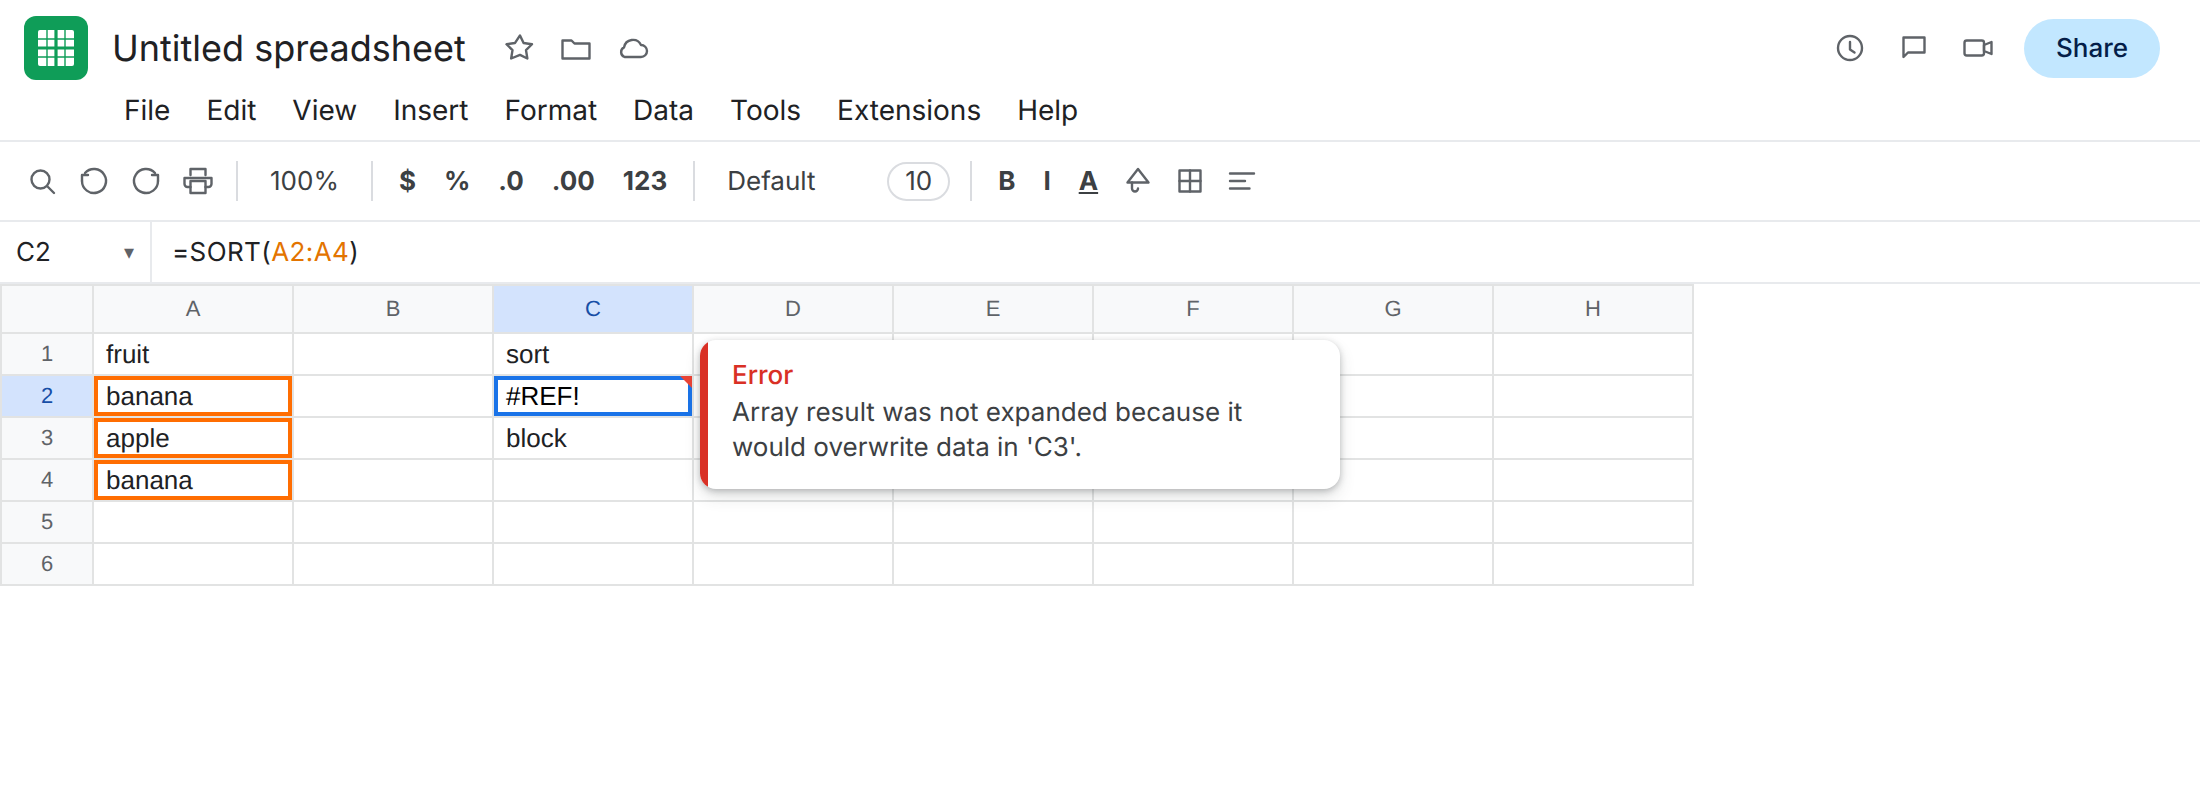
Task: Check cloud save status icon
Action: pos(634,48)
